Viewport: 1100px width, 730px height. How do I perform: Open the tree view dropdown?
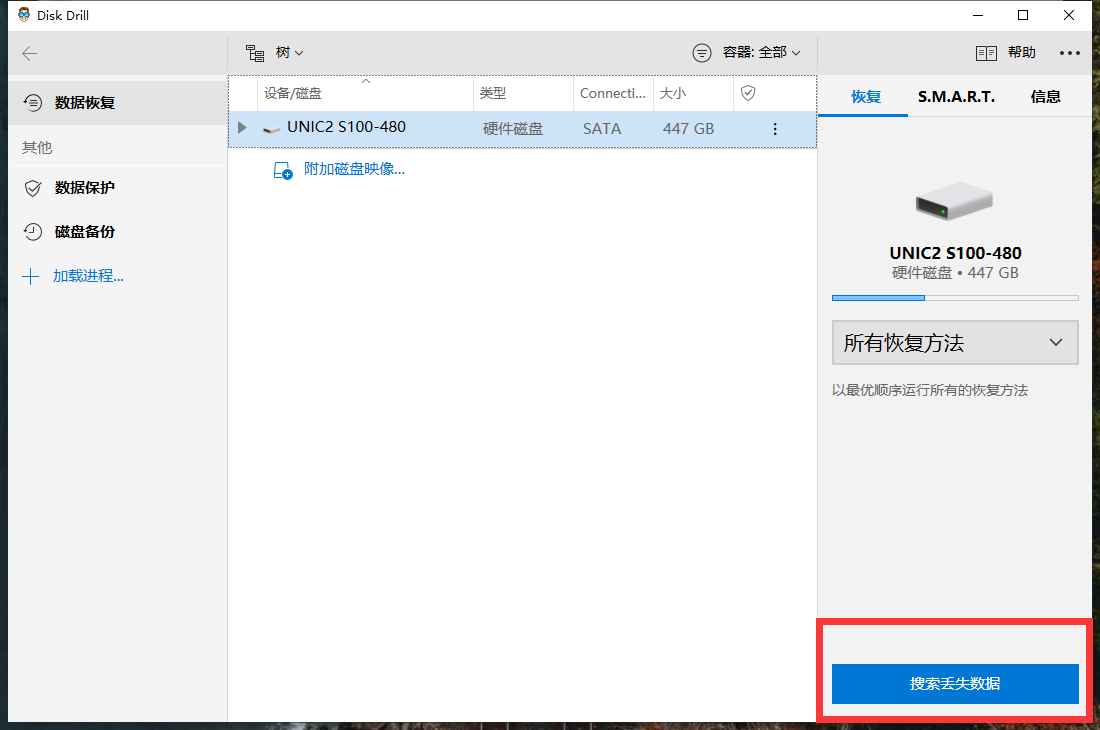289,53
